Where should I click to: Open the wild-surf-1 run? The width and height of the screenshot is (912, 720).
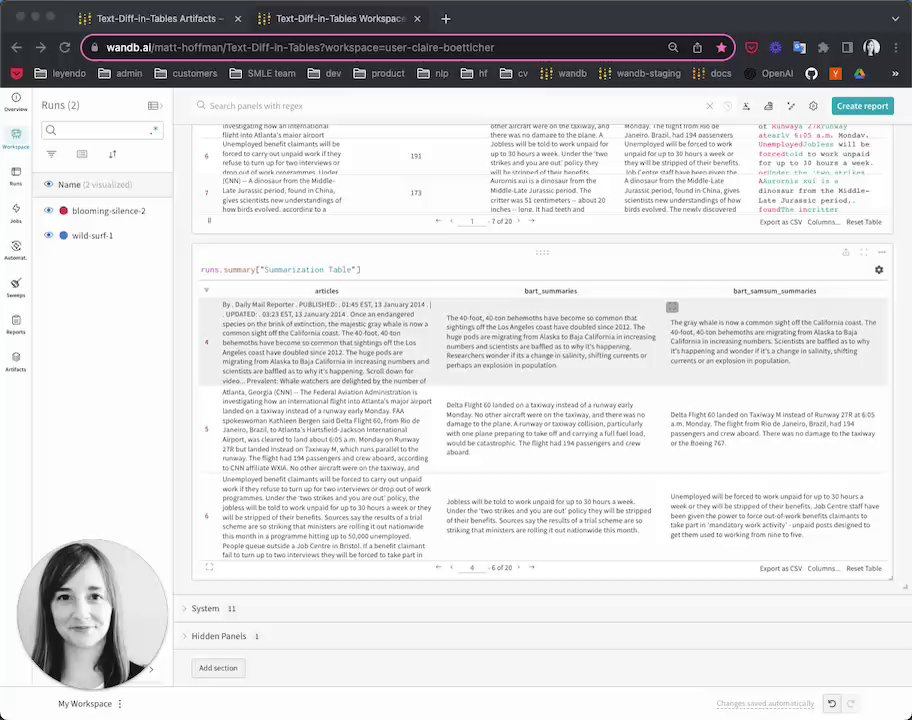tap(92, 236)
